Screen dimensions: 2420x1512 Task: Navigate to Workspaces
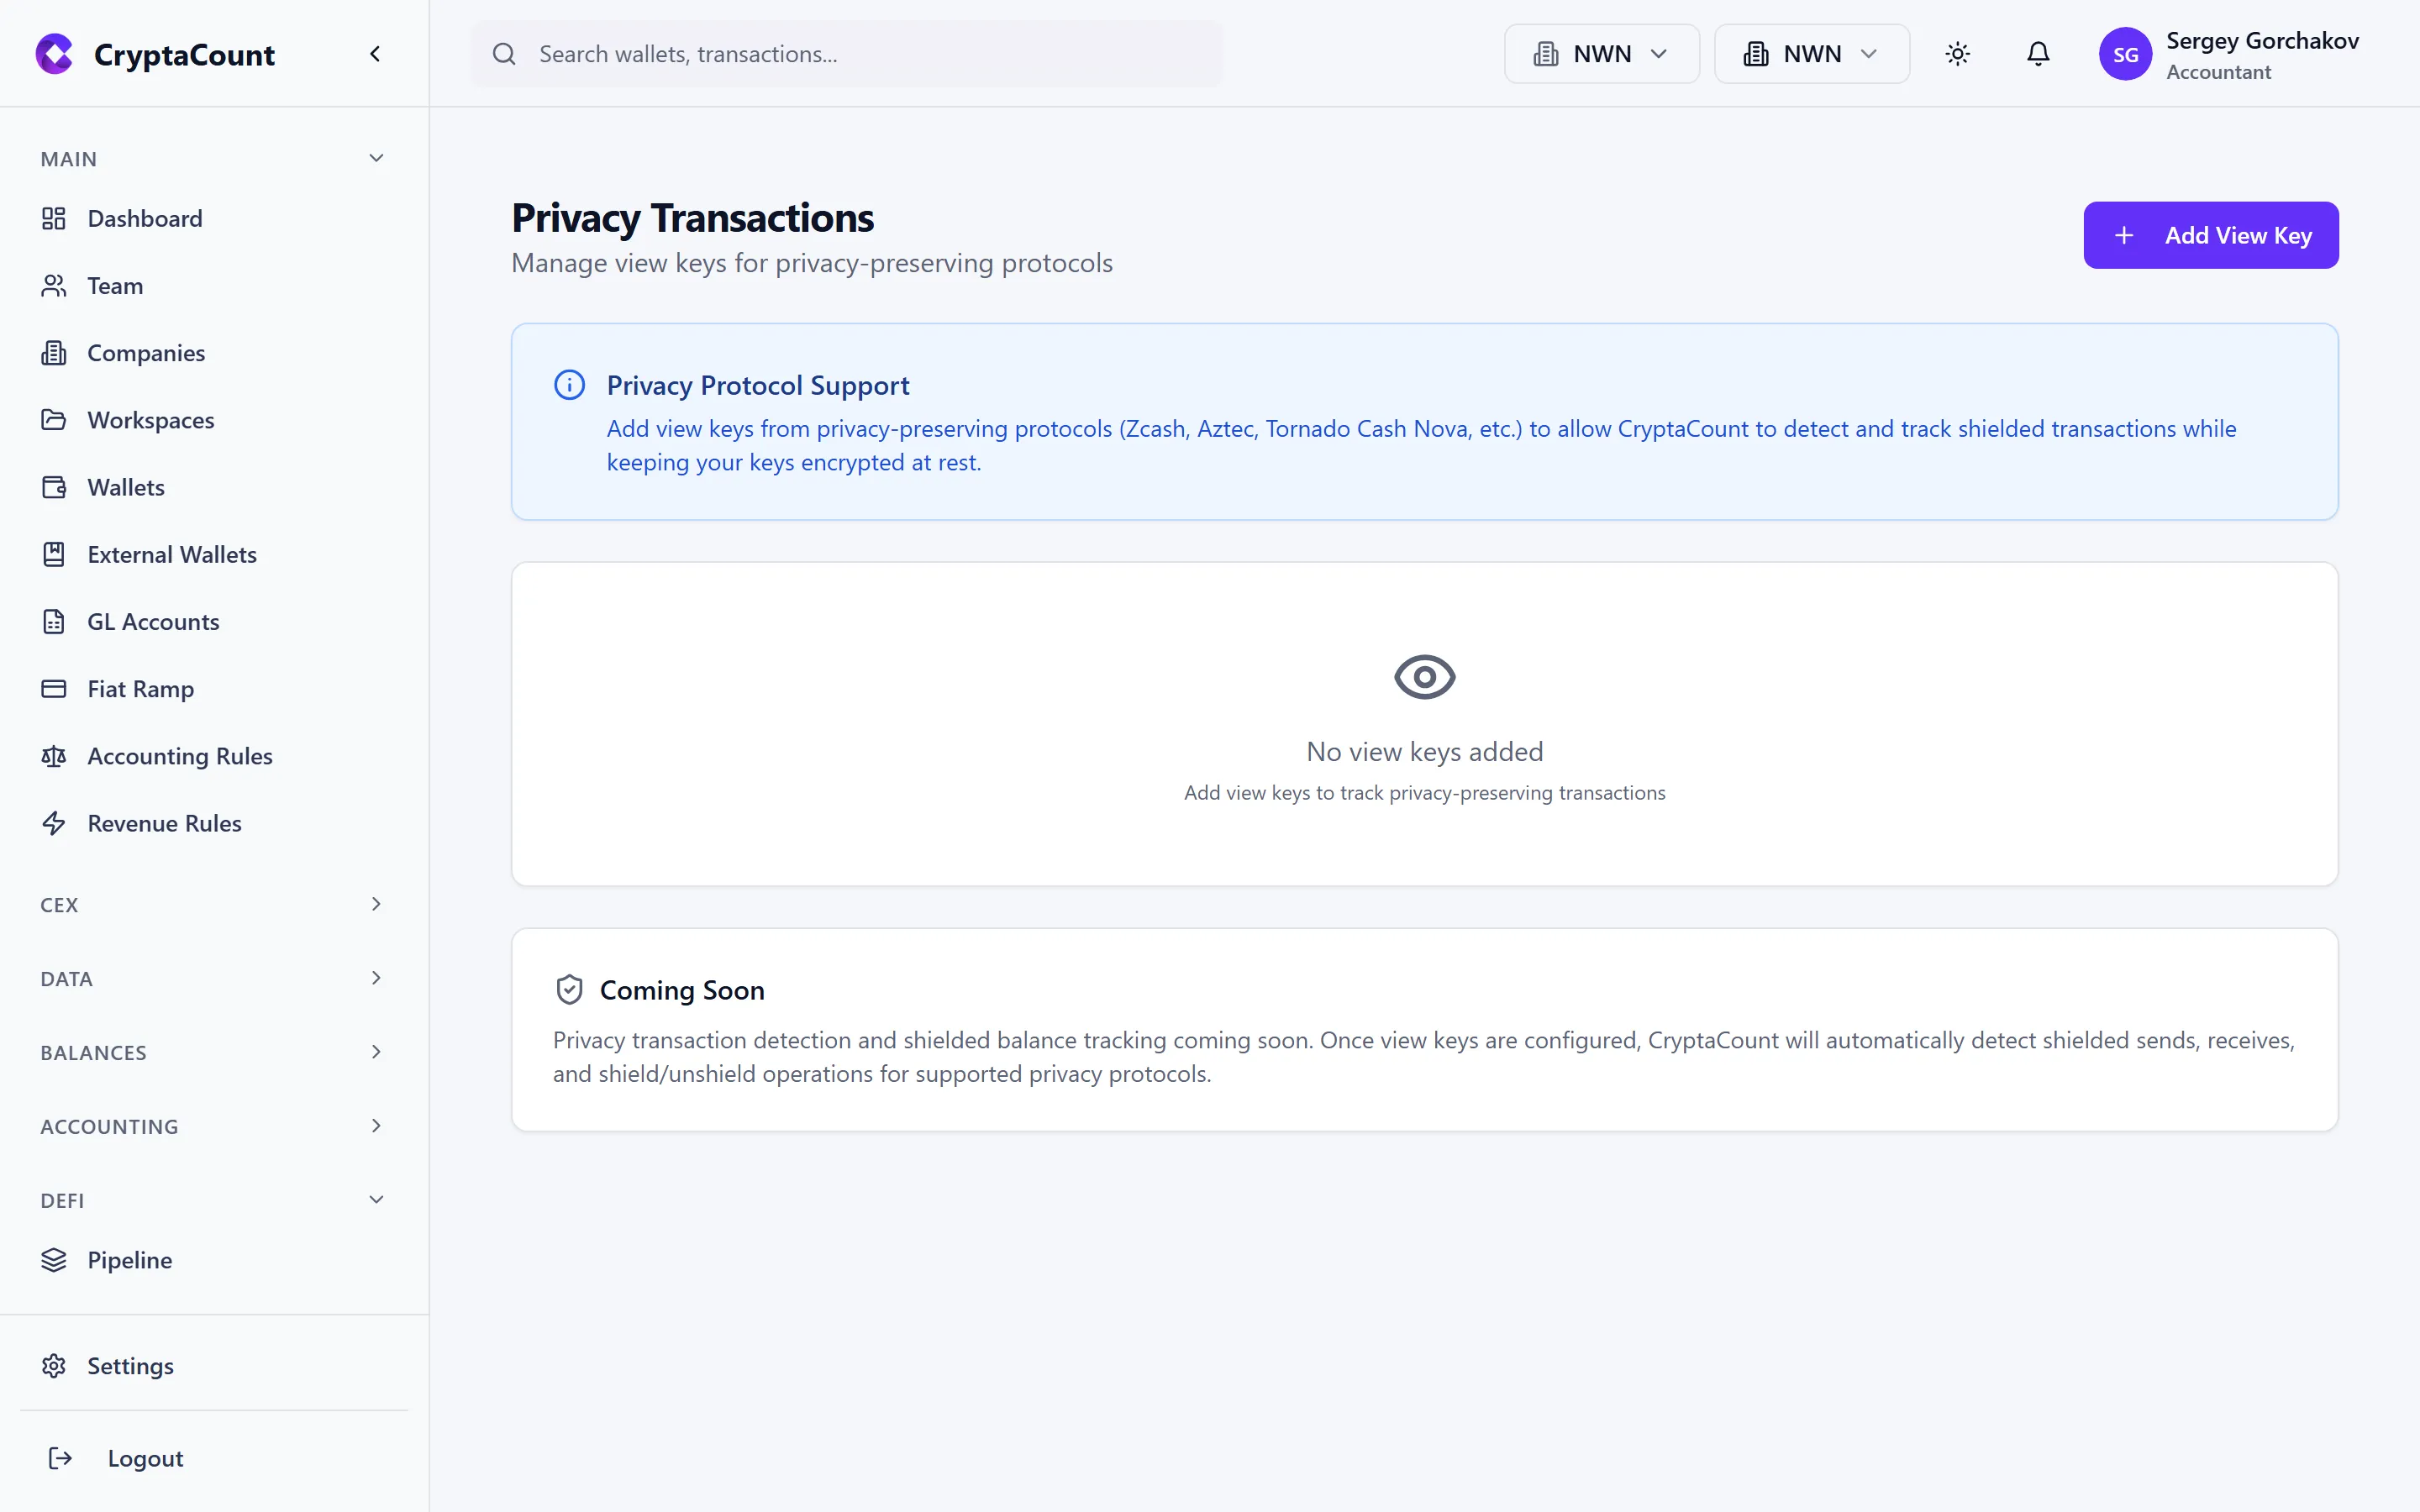[150, 420]
